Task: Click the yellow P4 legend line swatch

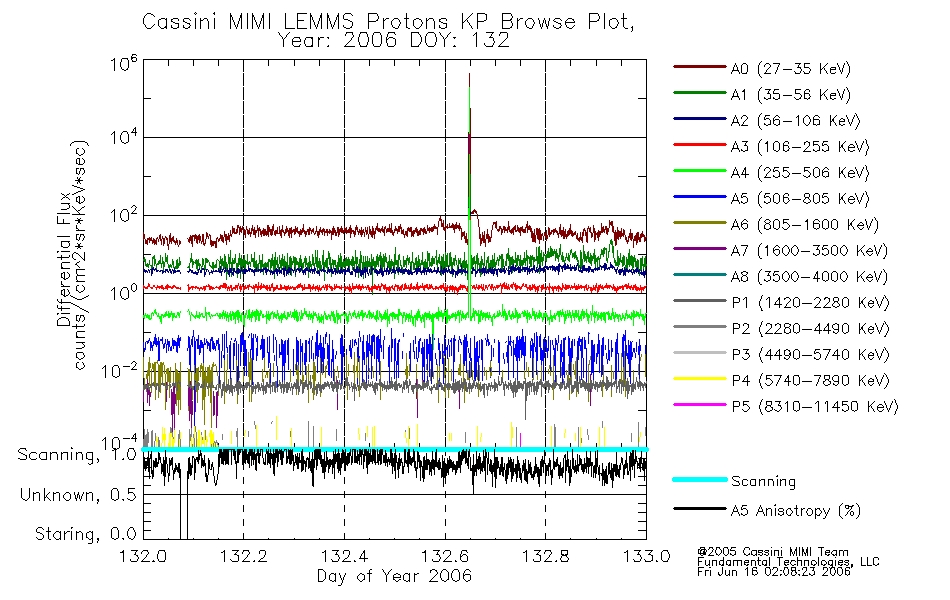Action: click(x=700, y=379)
